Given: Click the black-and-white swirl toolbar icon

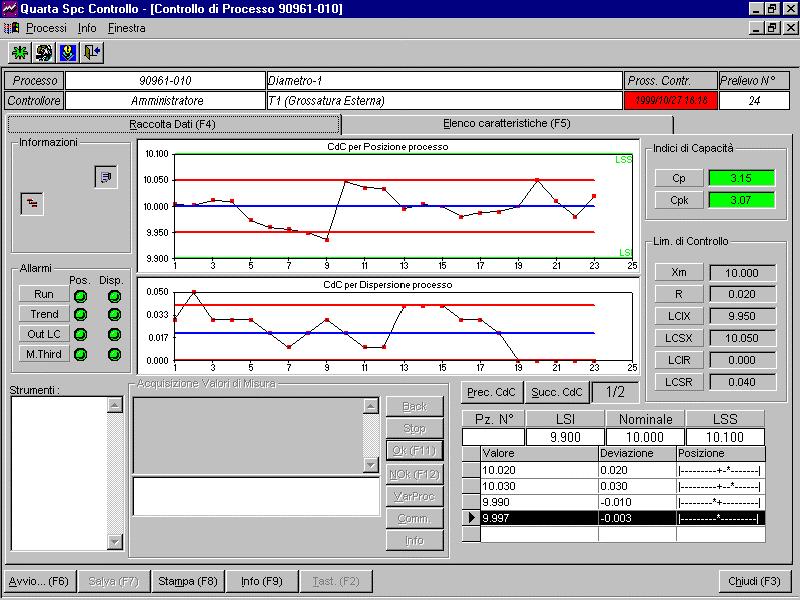Looking at the screenshot, I should pyautogui.click(x=44, y=52).
